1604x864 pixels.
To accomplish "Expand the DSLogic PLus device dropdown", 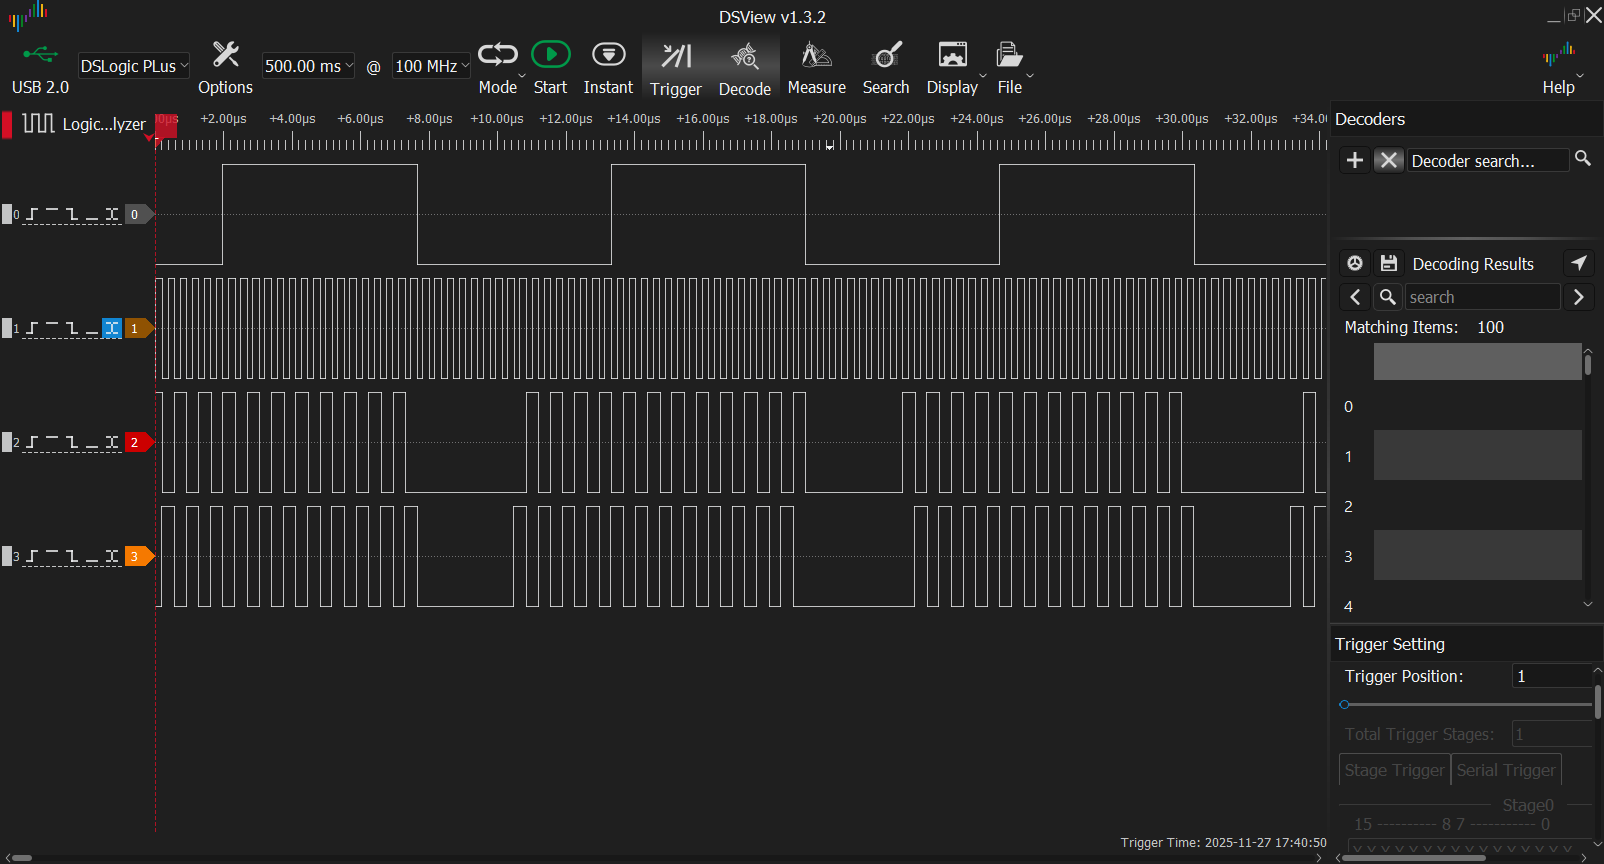I will point(134,66).
